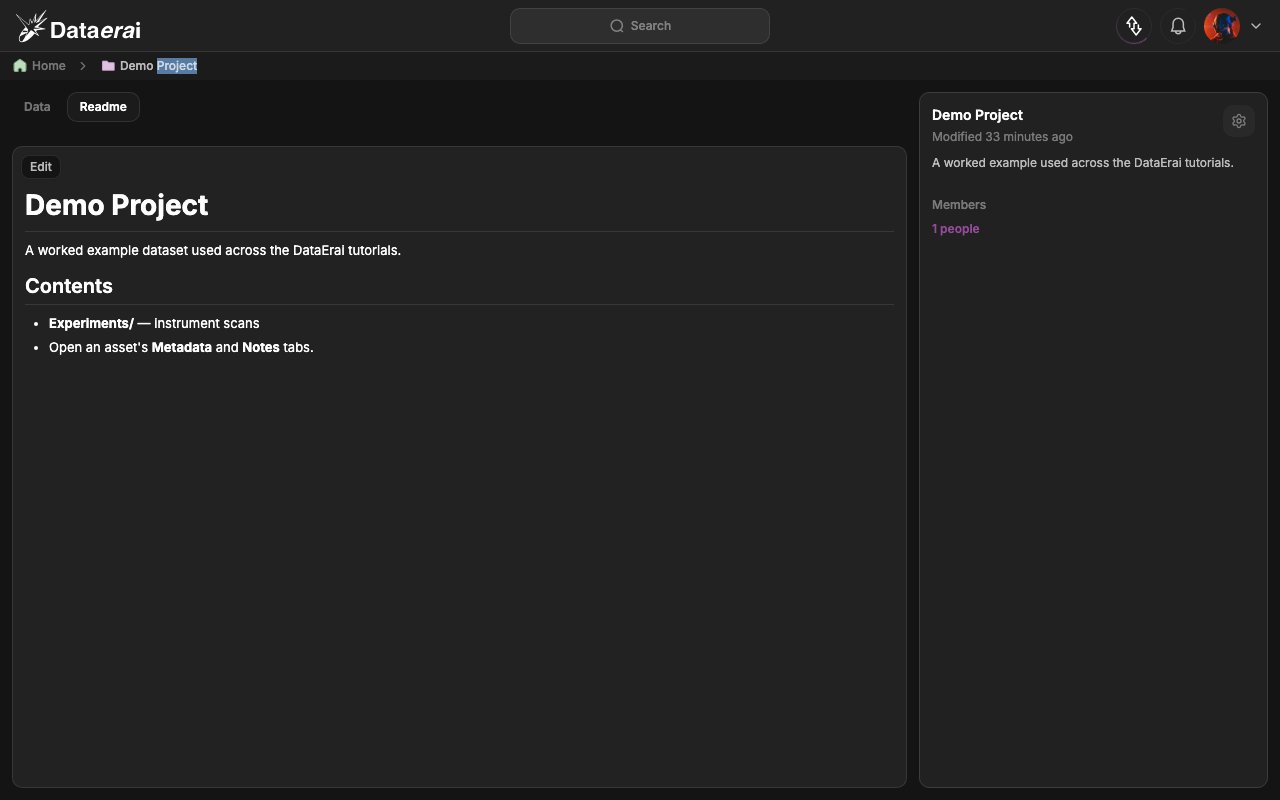Expand the account menu chevron

tap(1256, 27)
